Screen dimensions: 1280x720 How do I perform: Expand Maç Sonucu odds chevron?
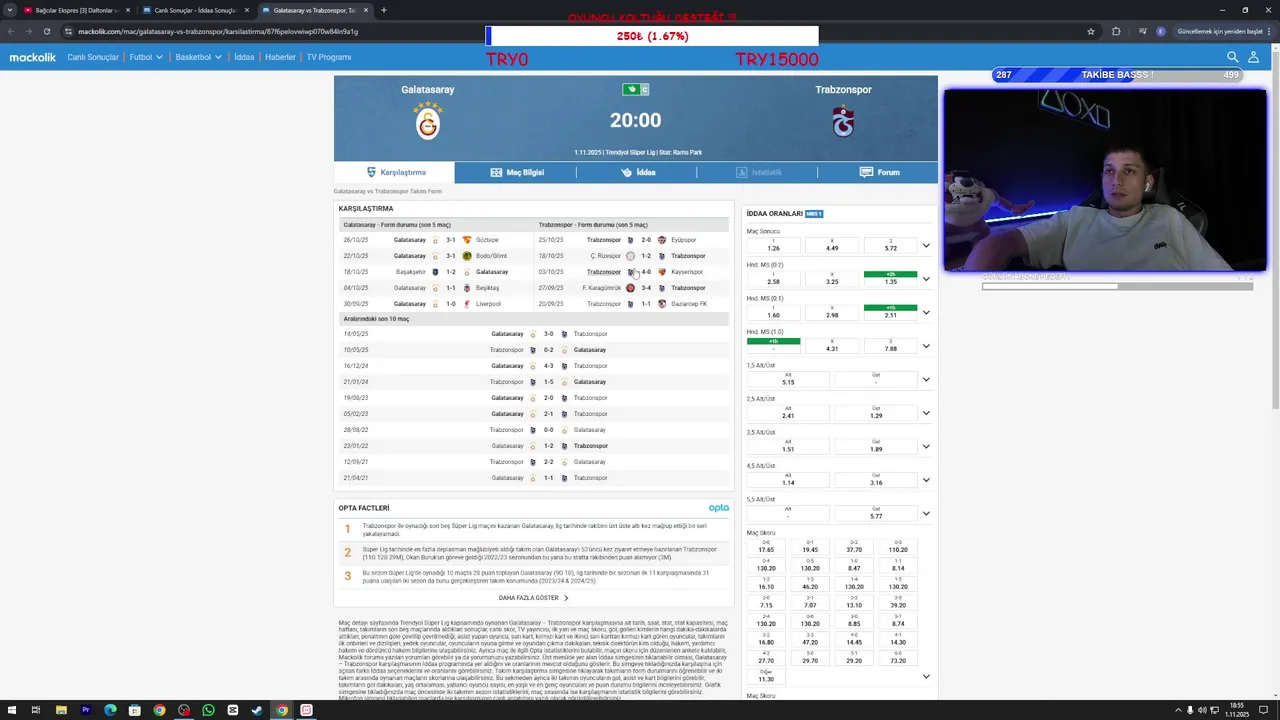click(926, 246)
